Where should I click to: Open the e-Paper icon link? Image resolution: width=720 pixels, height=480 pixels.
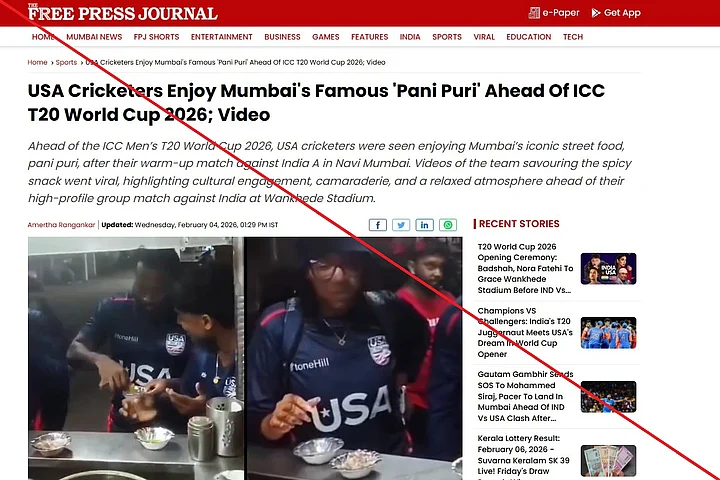[x=534, y=13]
